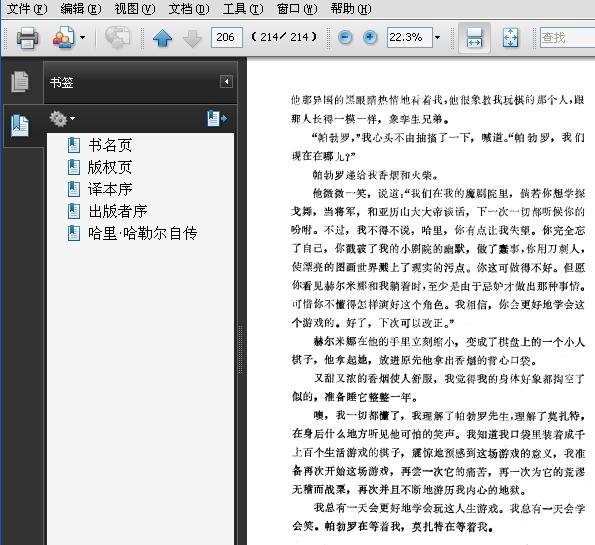Screen dimensions: 595x545
Task: Open the collaborate people icon
Action: pyautogui.click(x=63, y=37)
